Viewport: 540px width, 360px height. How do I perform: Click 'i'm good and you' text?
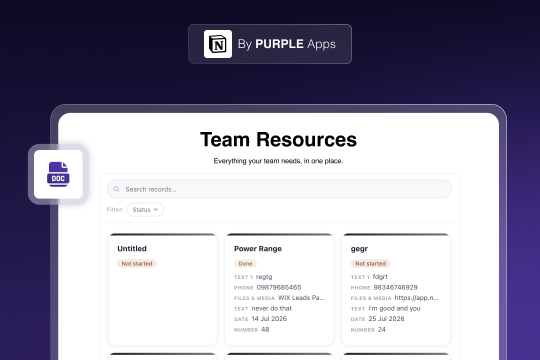394,308
